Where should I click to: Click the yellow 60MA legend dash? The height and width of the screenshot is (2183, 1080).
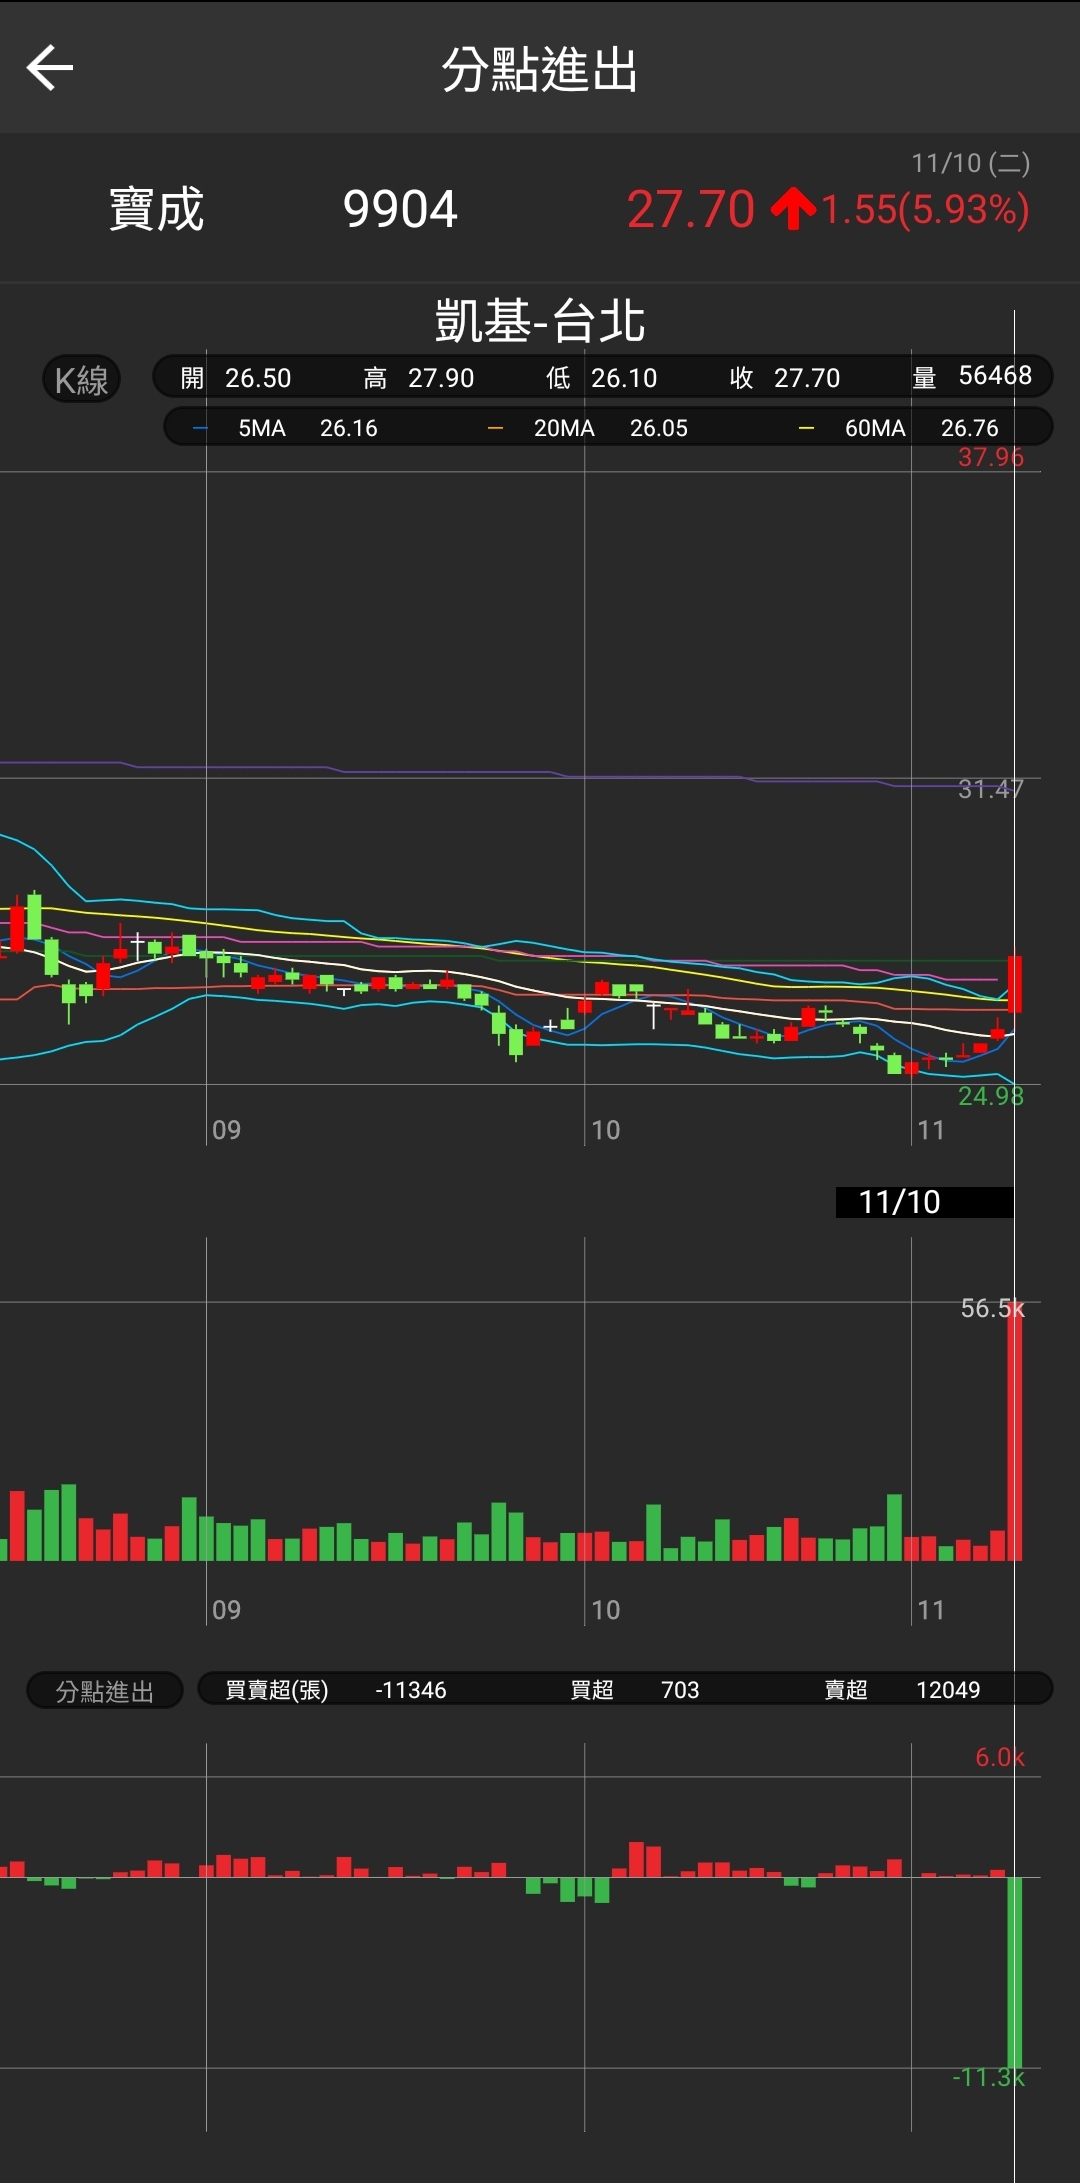806,429
